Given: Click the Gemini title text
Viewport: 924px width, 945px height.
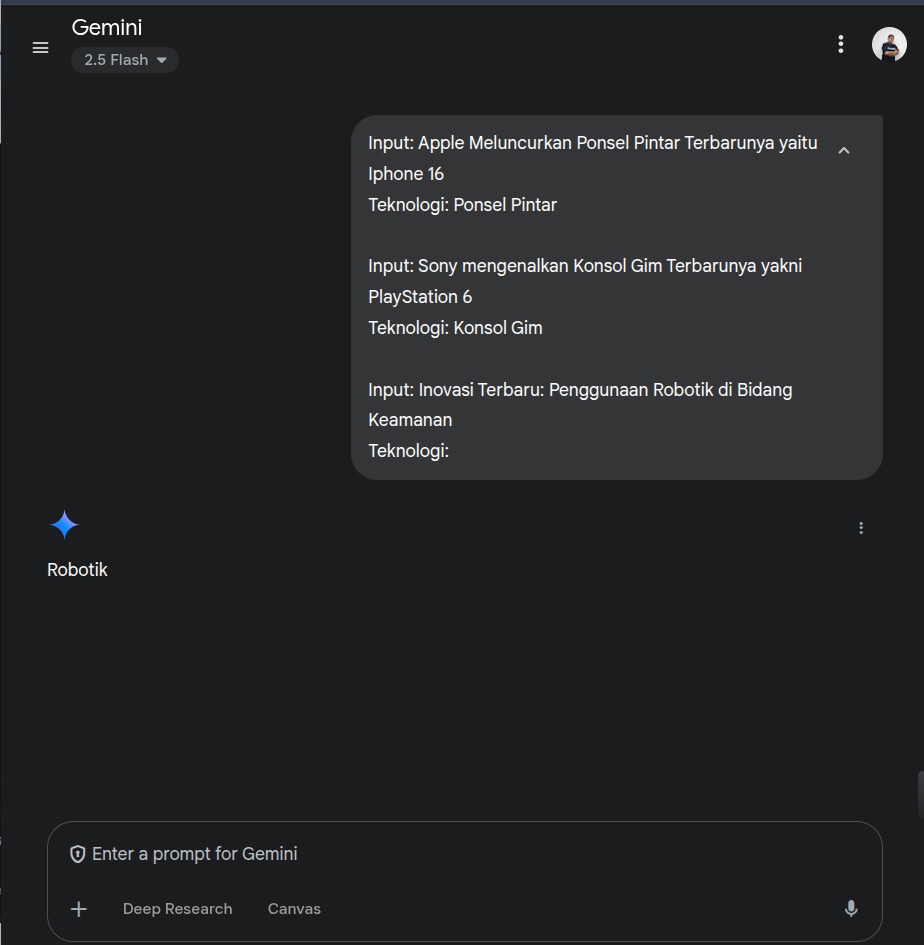Looking at the screenshot, I should coord(107,27).
